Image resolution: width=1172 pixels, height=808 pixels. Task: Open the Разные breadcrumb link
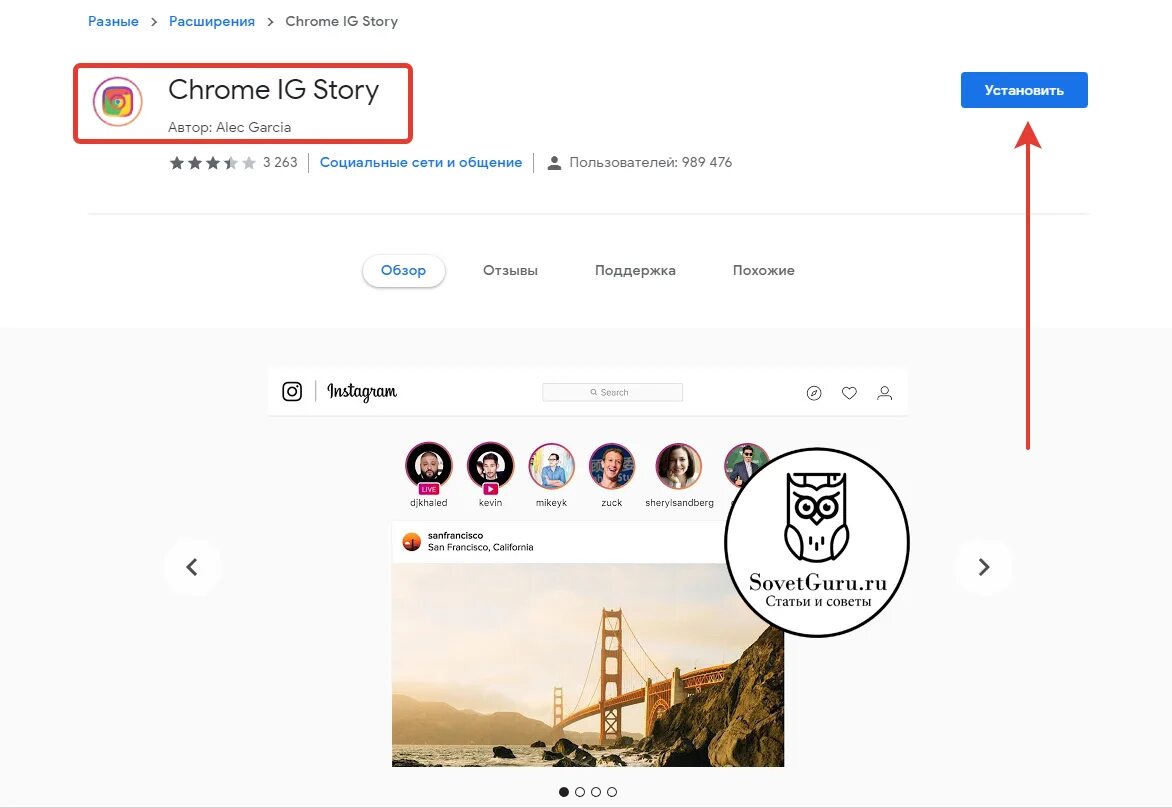tap(114, 22)
